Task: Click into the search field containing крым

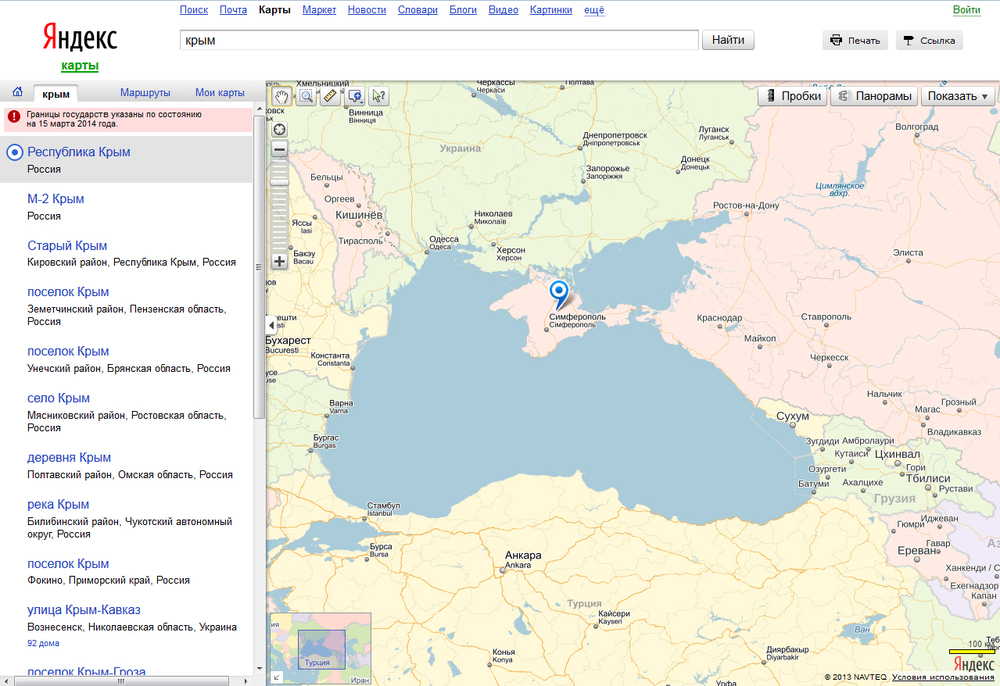Action: 439,40
